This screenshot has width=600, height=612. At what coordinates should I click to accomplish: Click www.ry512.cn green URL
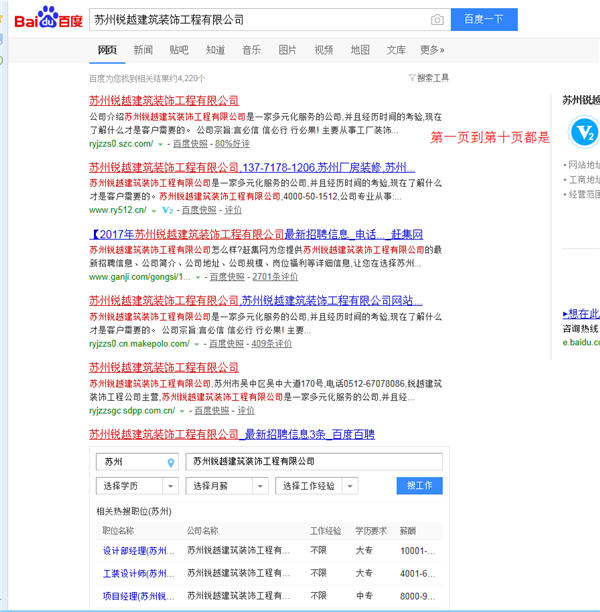118,210
